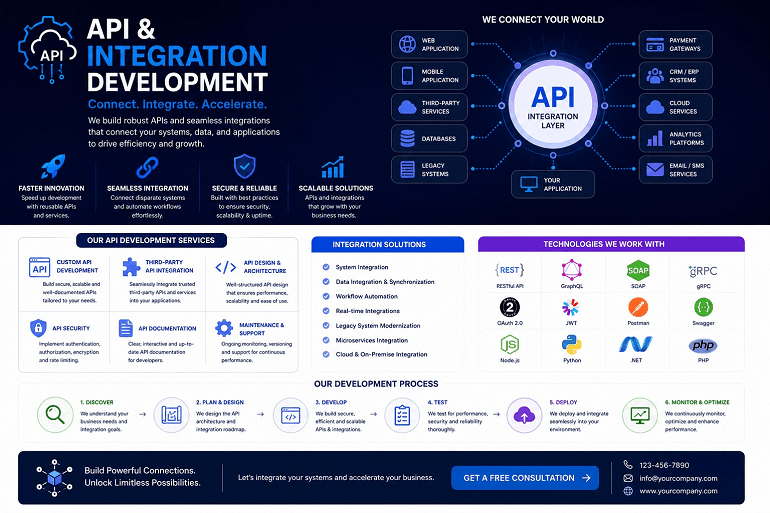Image resolution: width=770 pixels, height=513 pixels.
Task: Select the PHP logo
Action: 703,346
